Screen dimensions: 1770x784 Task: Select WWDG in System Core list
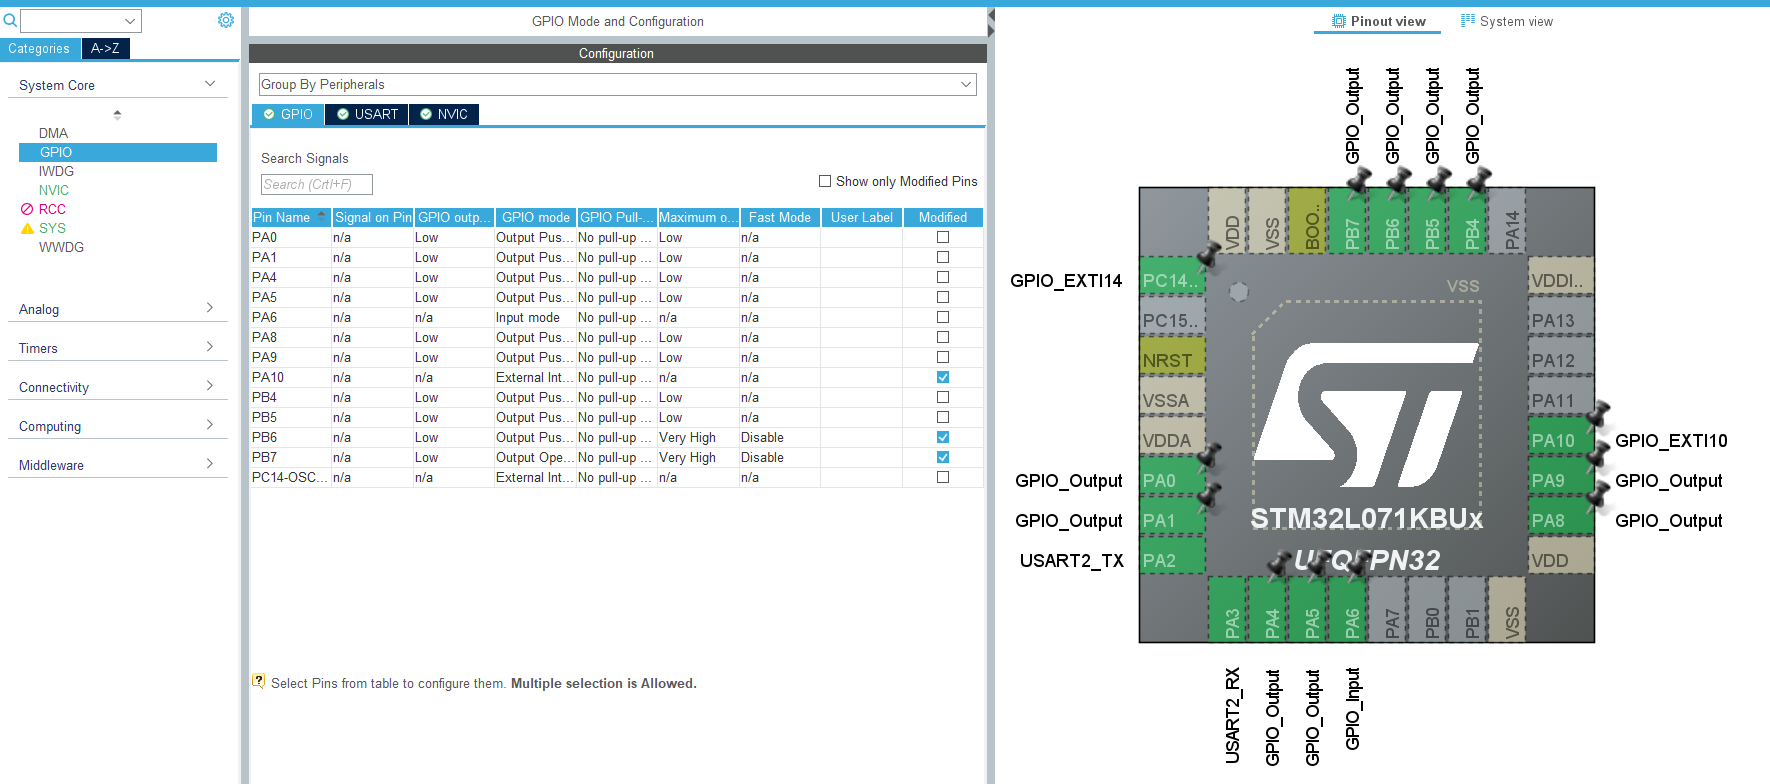coord(61,247)
